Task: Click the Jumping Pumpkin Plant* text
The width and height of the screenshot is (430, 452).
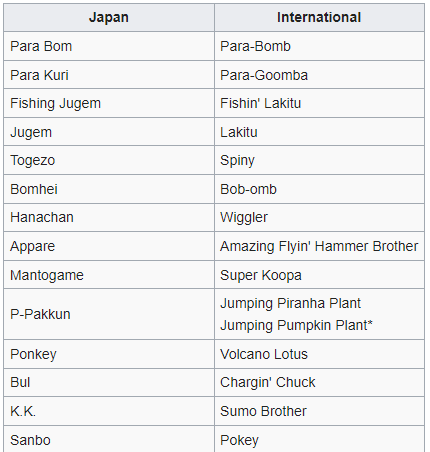Action: tap(296, 325)
